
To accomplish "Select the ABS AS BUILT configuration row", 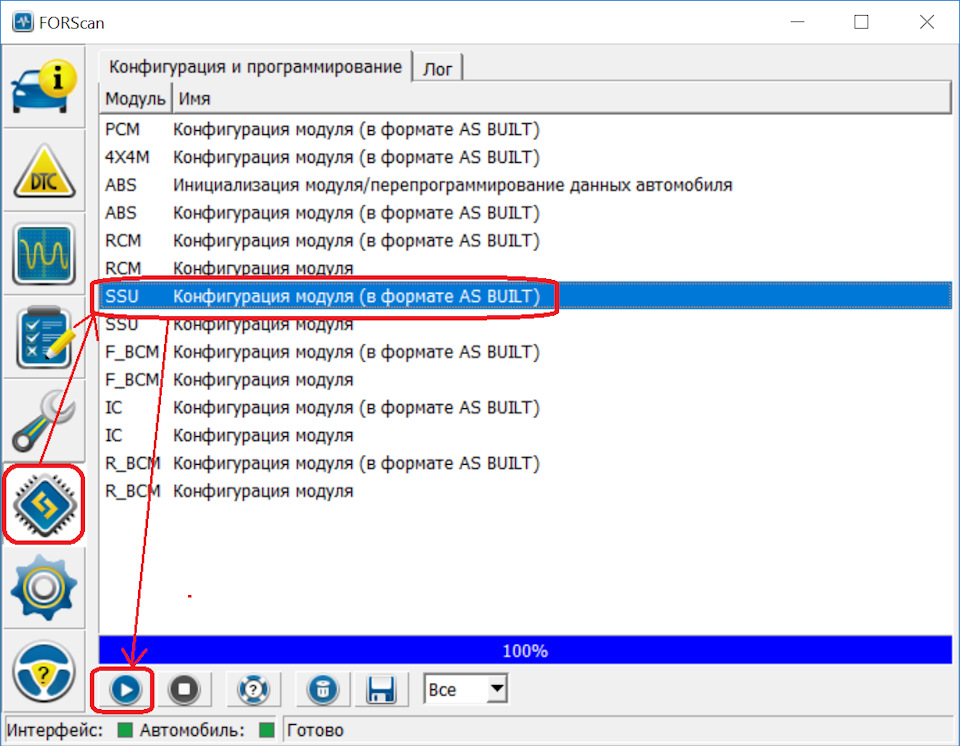I will pyautogui.click(x=525, y=213).
